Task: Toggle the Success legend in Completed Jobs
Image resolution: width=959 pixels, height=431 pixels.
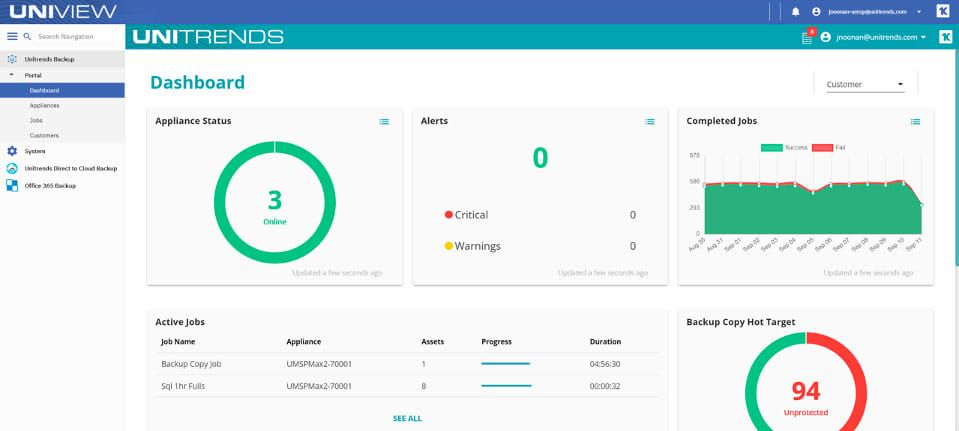Action: pyautogui.click(x=784, y=147)
